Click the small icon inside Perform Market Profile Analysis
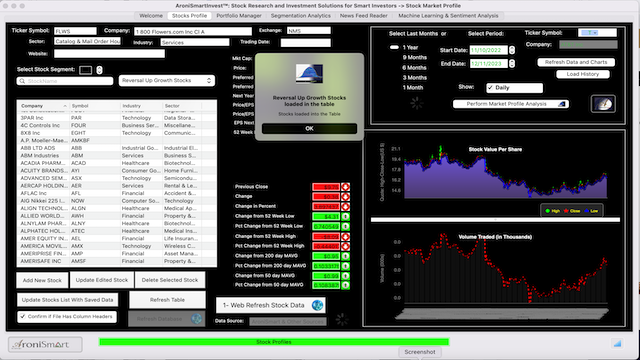640x360 pixels. (x=562, y=104)
